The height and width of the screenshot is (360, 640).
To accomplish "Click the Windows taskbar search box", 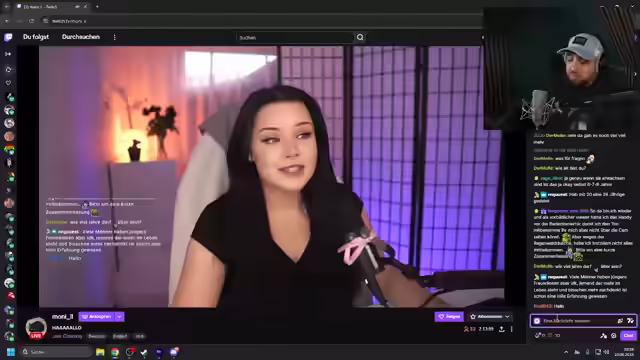I will pos(56,352).
